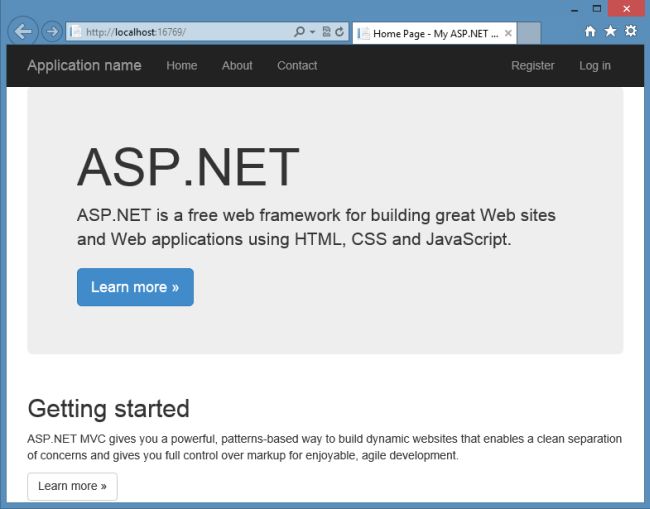Open the Register link
This screenshot has height=509, width=650.
coord(533,65)
